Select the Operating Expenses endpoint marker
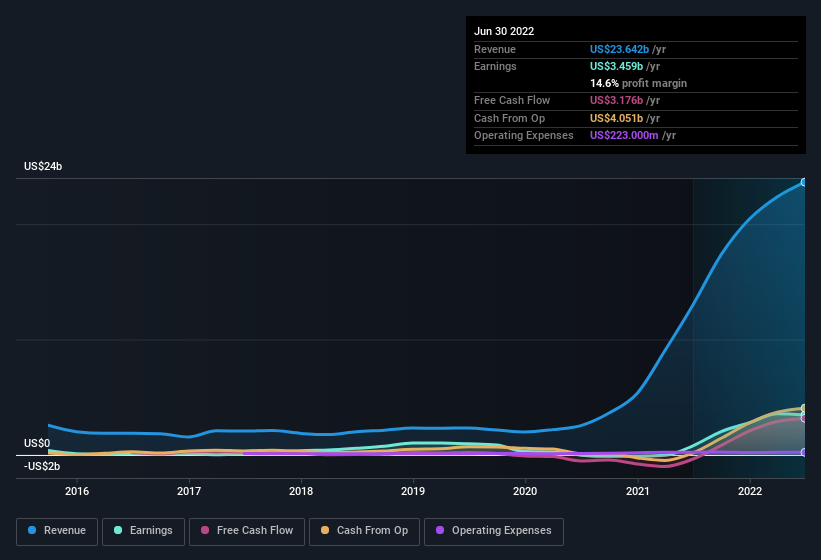The image size is (821, 560). pos(804,452)
